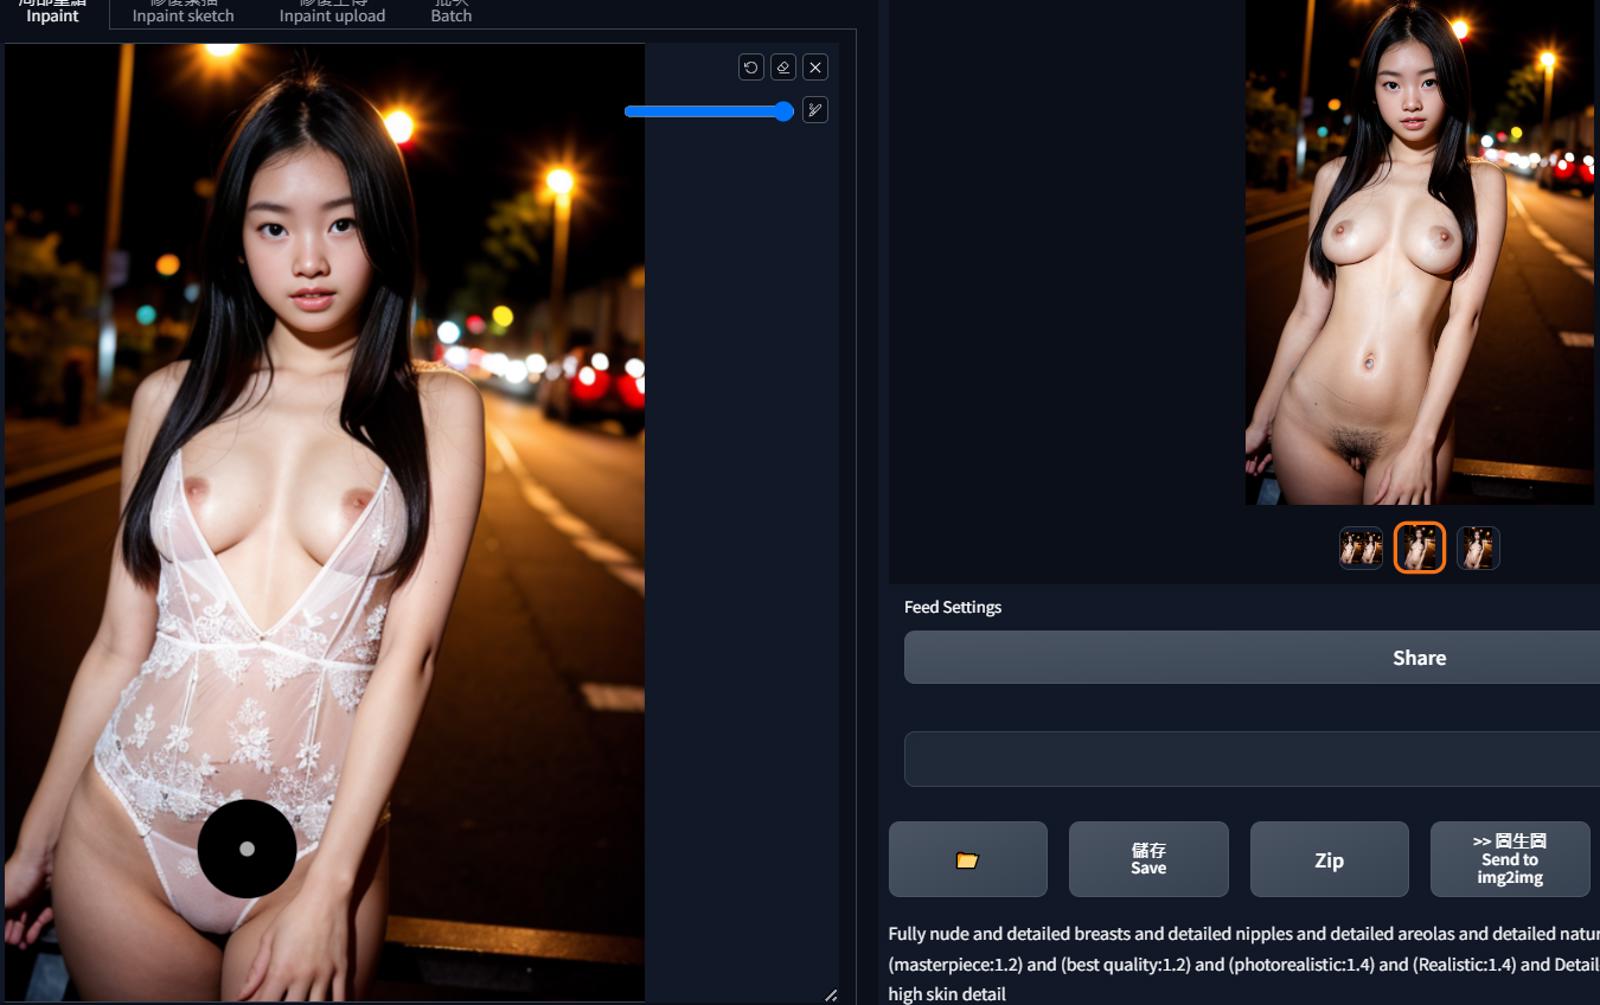This screenshot has width=1600, height=1005.
Task: Select the highlighted middle gallery thumbnail
Action: pos(1419,548)
